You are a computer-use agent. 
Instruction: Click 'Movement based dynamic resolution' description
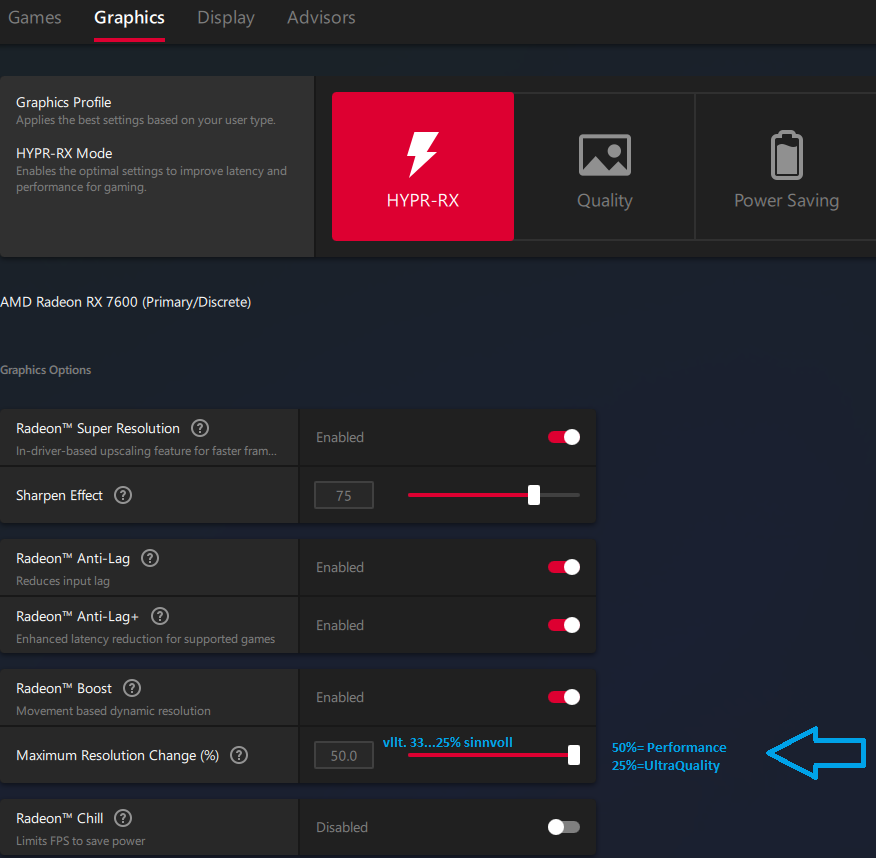tap(113, 711)
